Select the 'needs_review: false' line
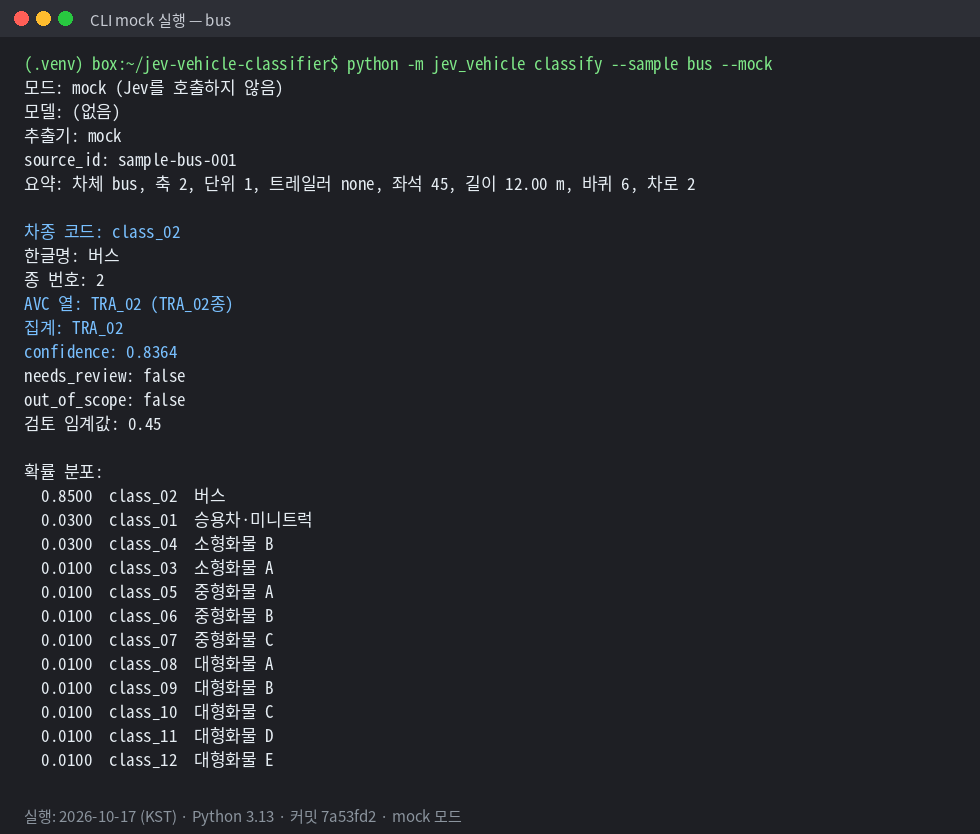This screenshot has height=834, width=980. pos(104,376)
